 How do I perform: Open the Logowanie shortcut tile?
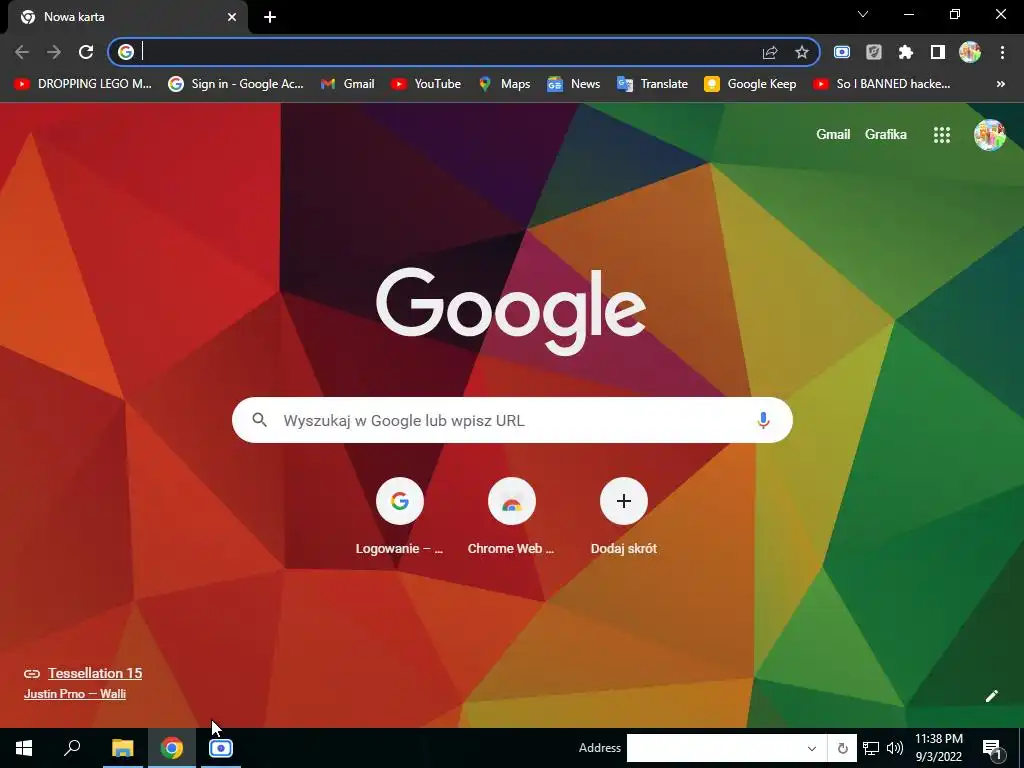400,516
